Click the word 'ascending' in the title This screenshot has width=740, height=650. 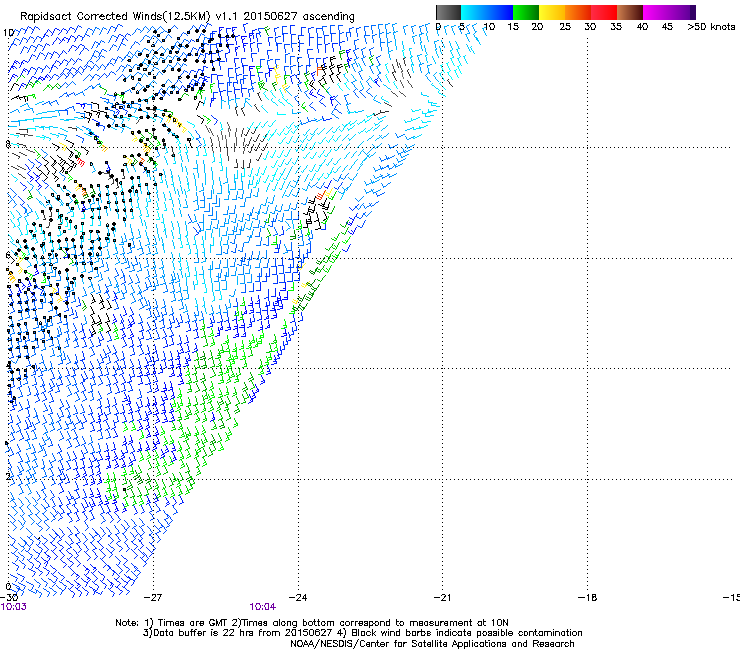point(328,17)
